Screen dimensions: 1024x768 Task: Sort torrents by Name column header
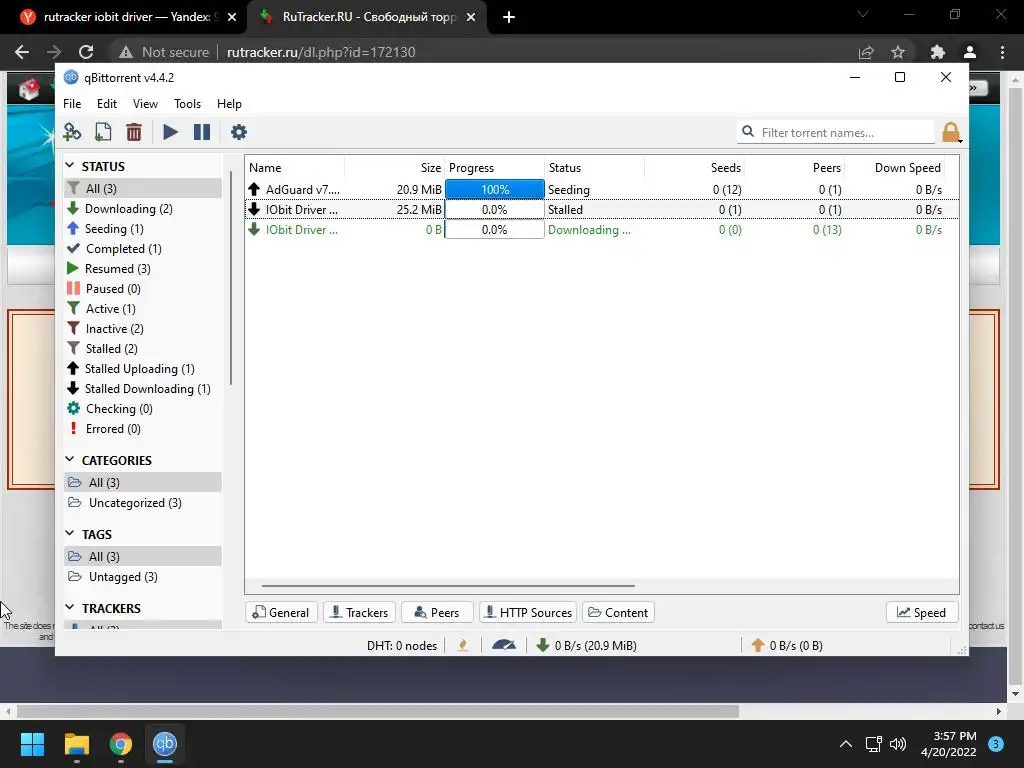click(x=295, y=168)
